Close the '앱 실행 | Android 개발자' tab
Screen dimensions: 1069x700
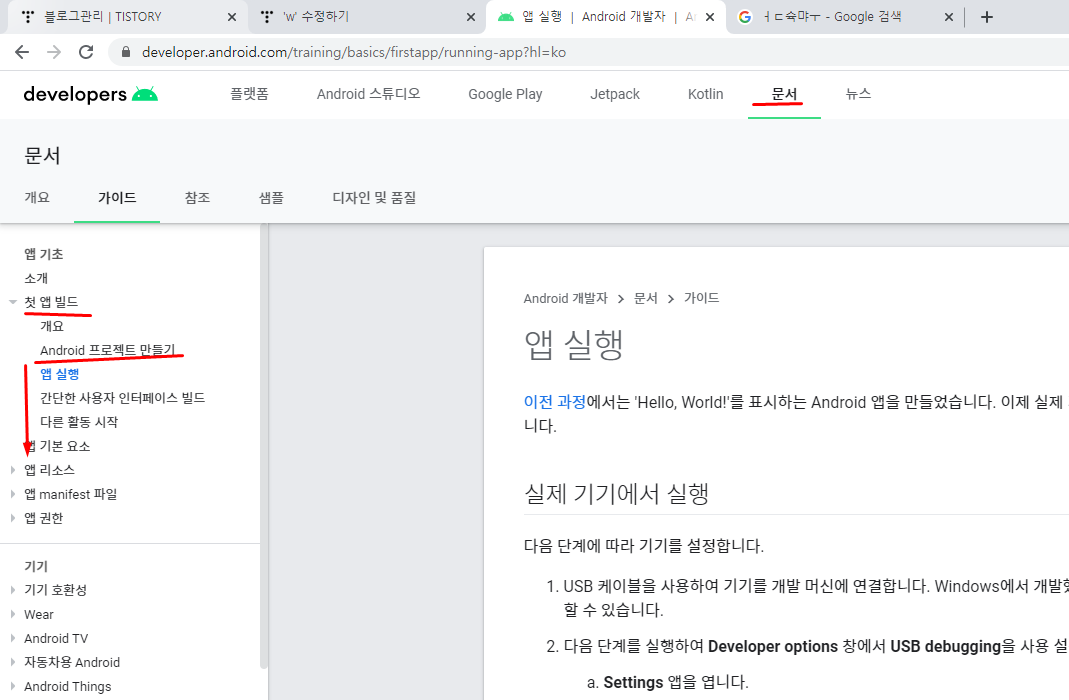(710, 17)
